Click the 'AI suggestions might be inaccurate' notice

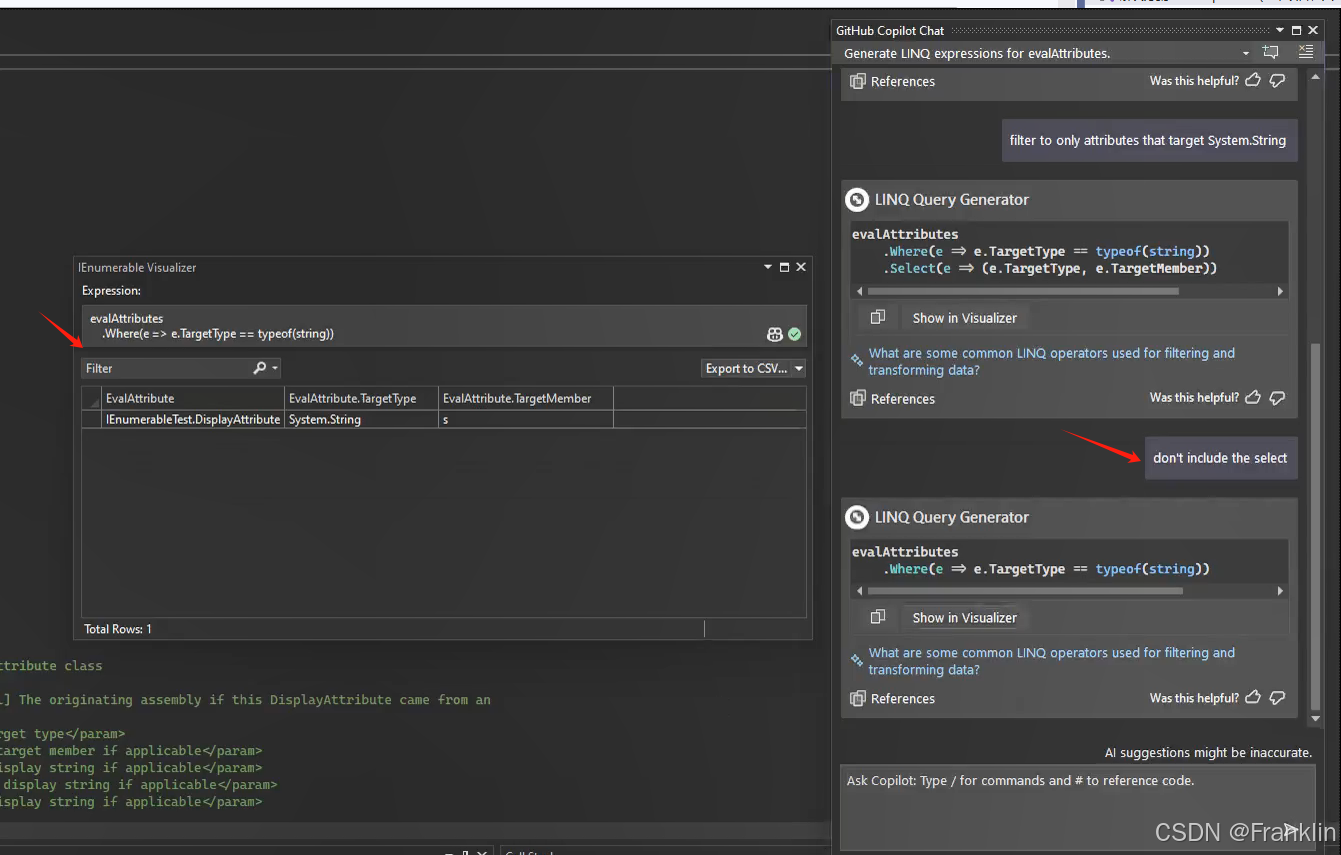point(1208,752)
